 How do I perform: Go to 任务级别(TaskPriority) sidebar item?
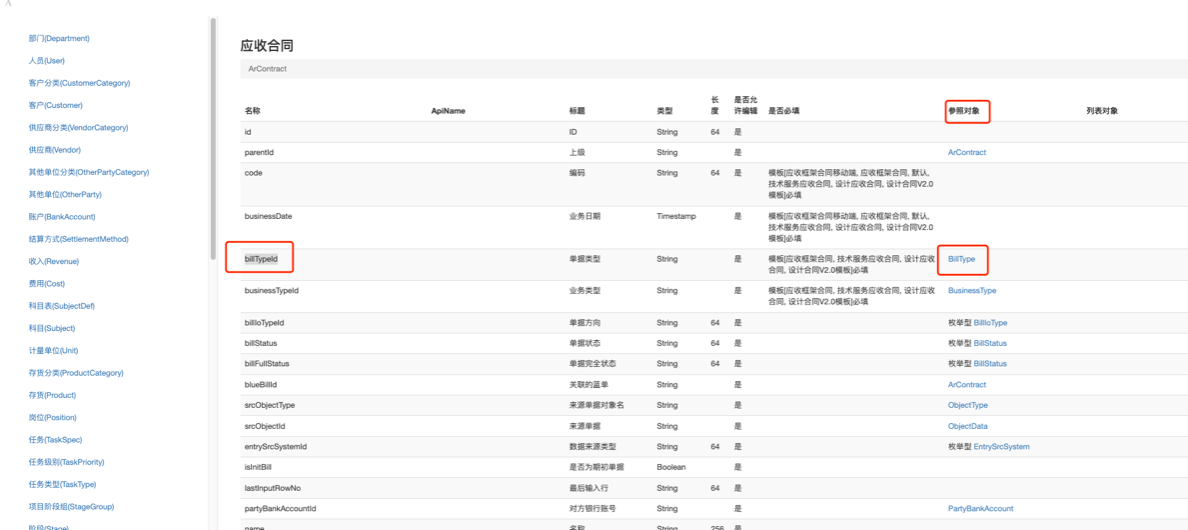(66, 462)
